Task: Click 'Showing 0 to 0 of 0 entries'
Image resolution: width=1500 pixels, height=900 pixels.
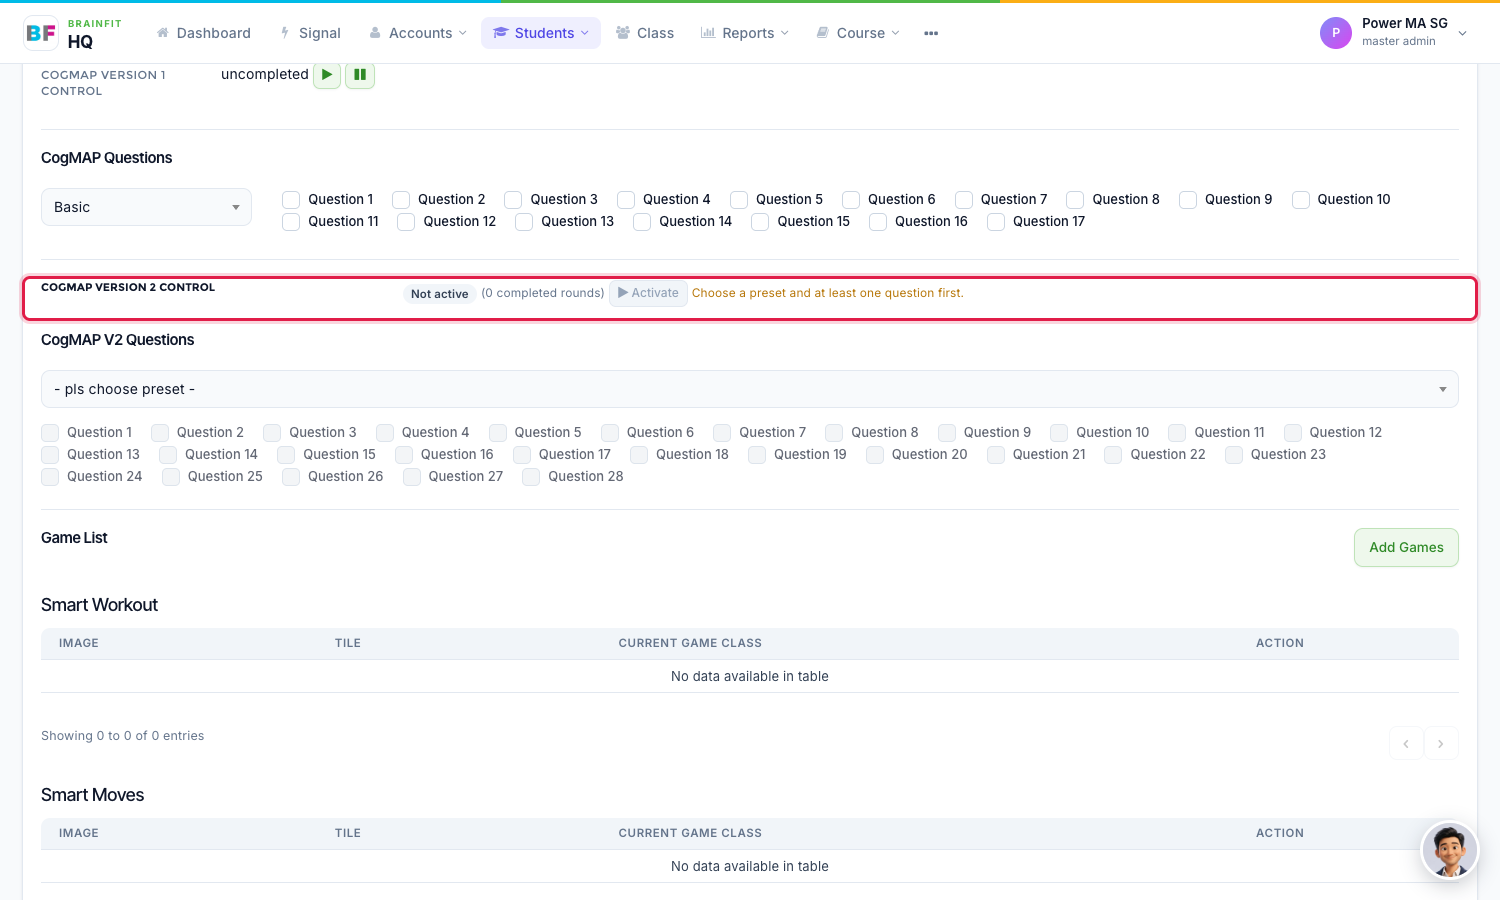Action: (122, 736)
